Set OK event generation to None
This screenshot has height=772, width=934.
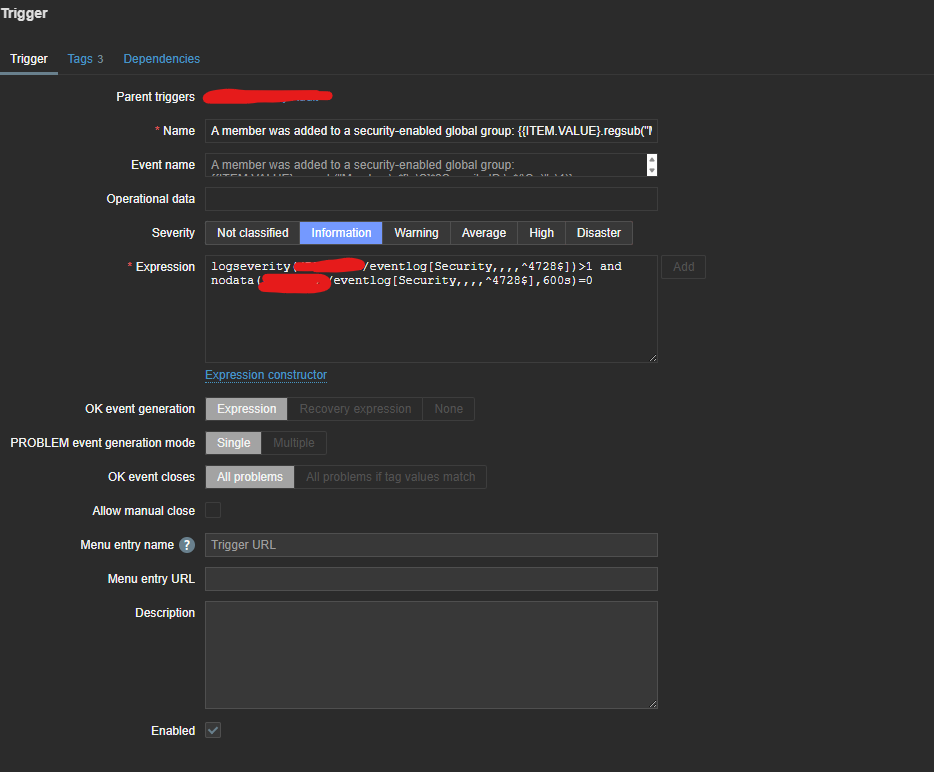coord(449,409)
